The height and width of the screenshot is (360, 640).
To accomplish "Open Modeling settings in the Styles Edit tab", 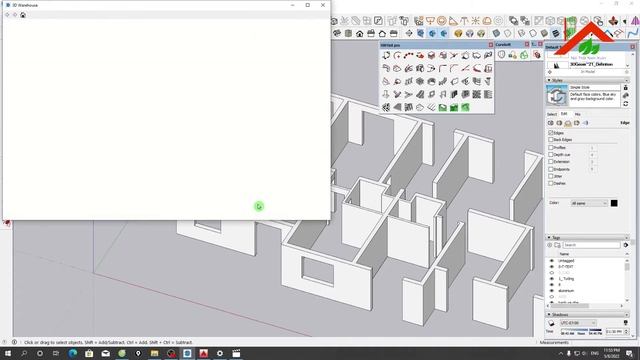I will pos(585,123).
